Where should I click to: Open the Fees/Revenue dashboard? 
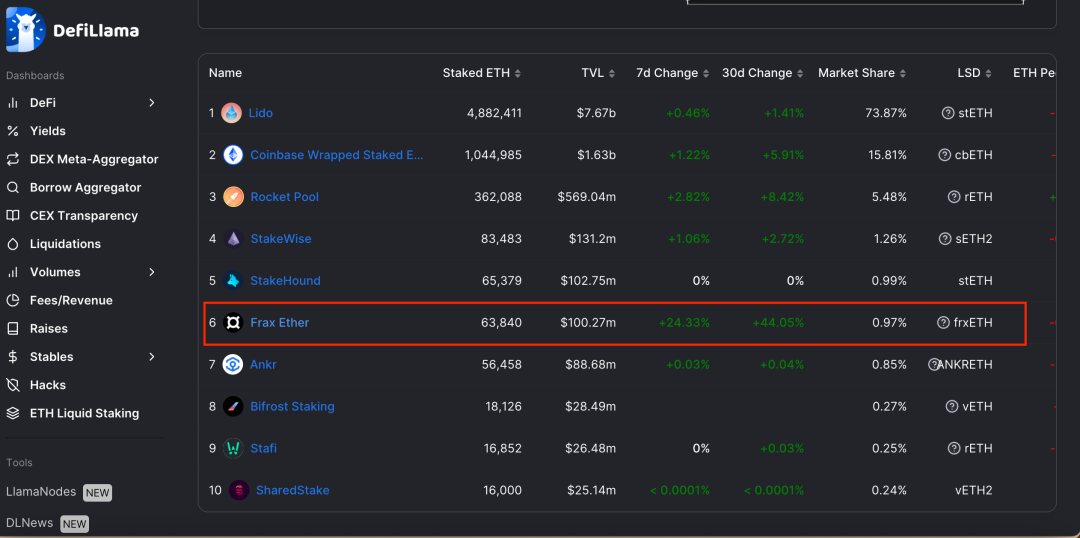71,300
